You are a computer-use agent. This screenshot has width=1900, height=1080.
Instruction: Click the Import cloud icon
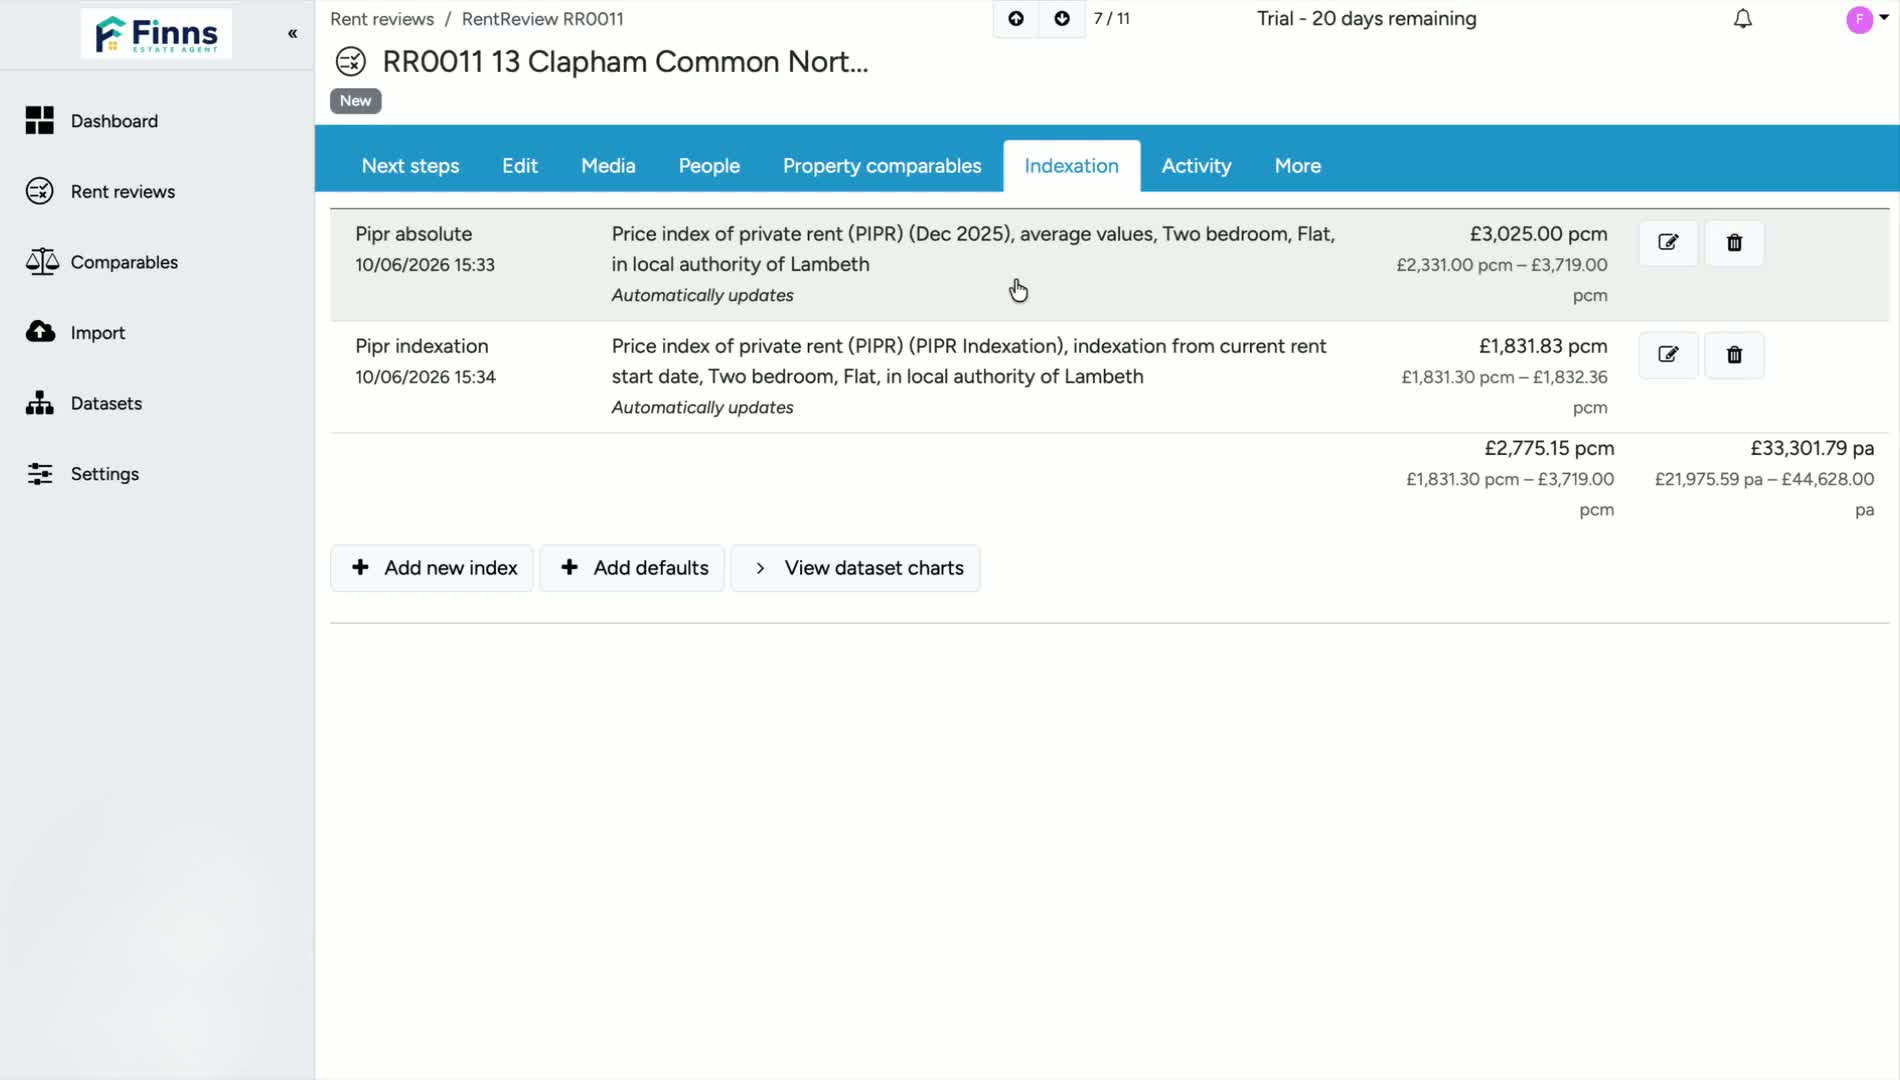[x=40, y=332]
